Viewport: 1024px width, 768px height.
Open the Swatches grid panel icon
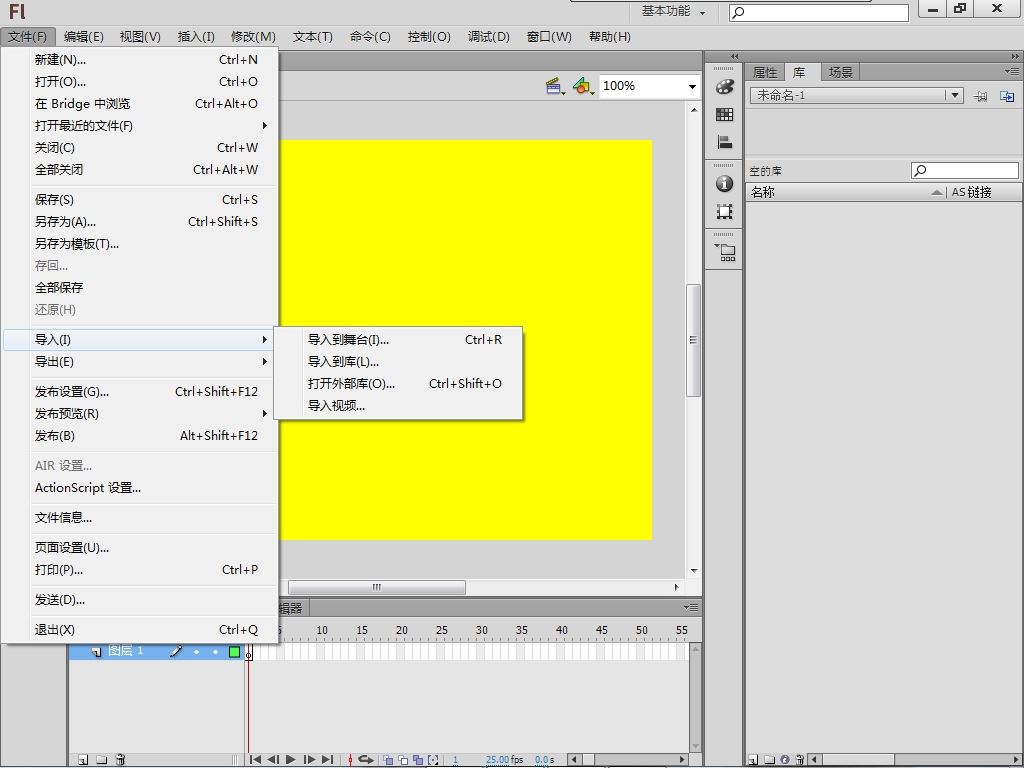click(x=725, y=115)
